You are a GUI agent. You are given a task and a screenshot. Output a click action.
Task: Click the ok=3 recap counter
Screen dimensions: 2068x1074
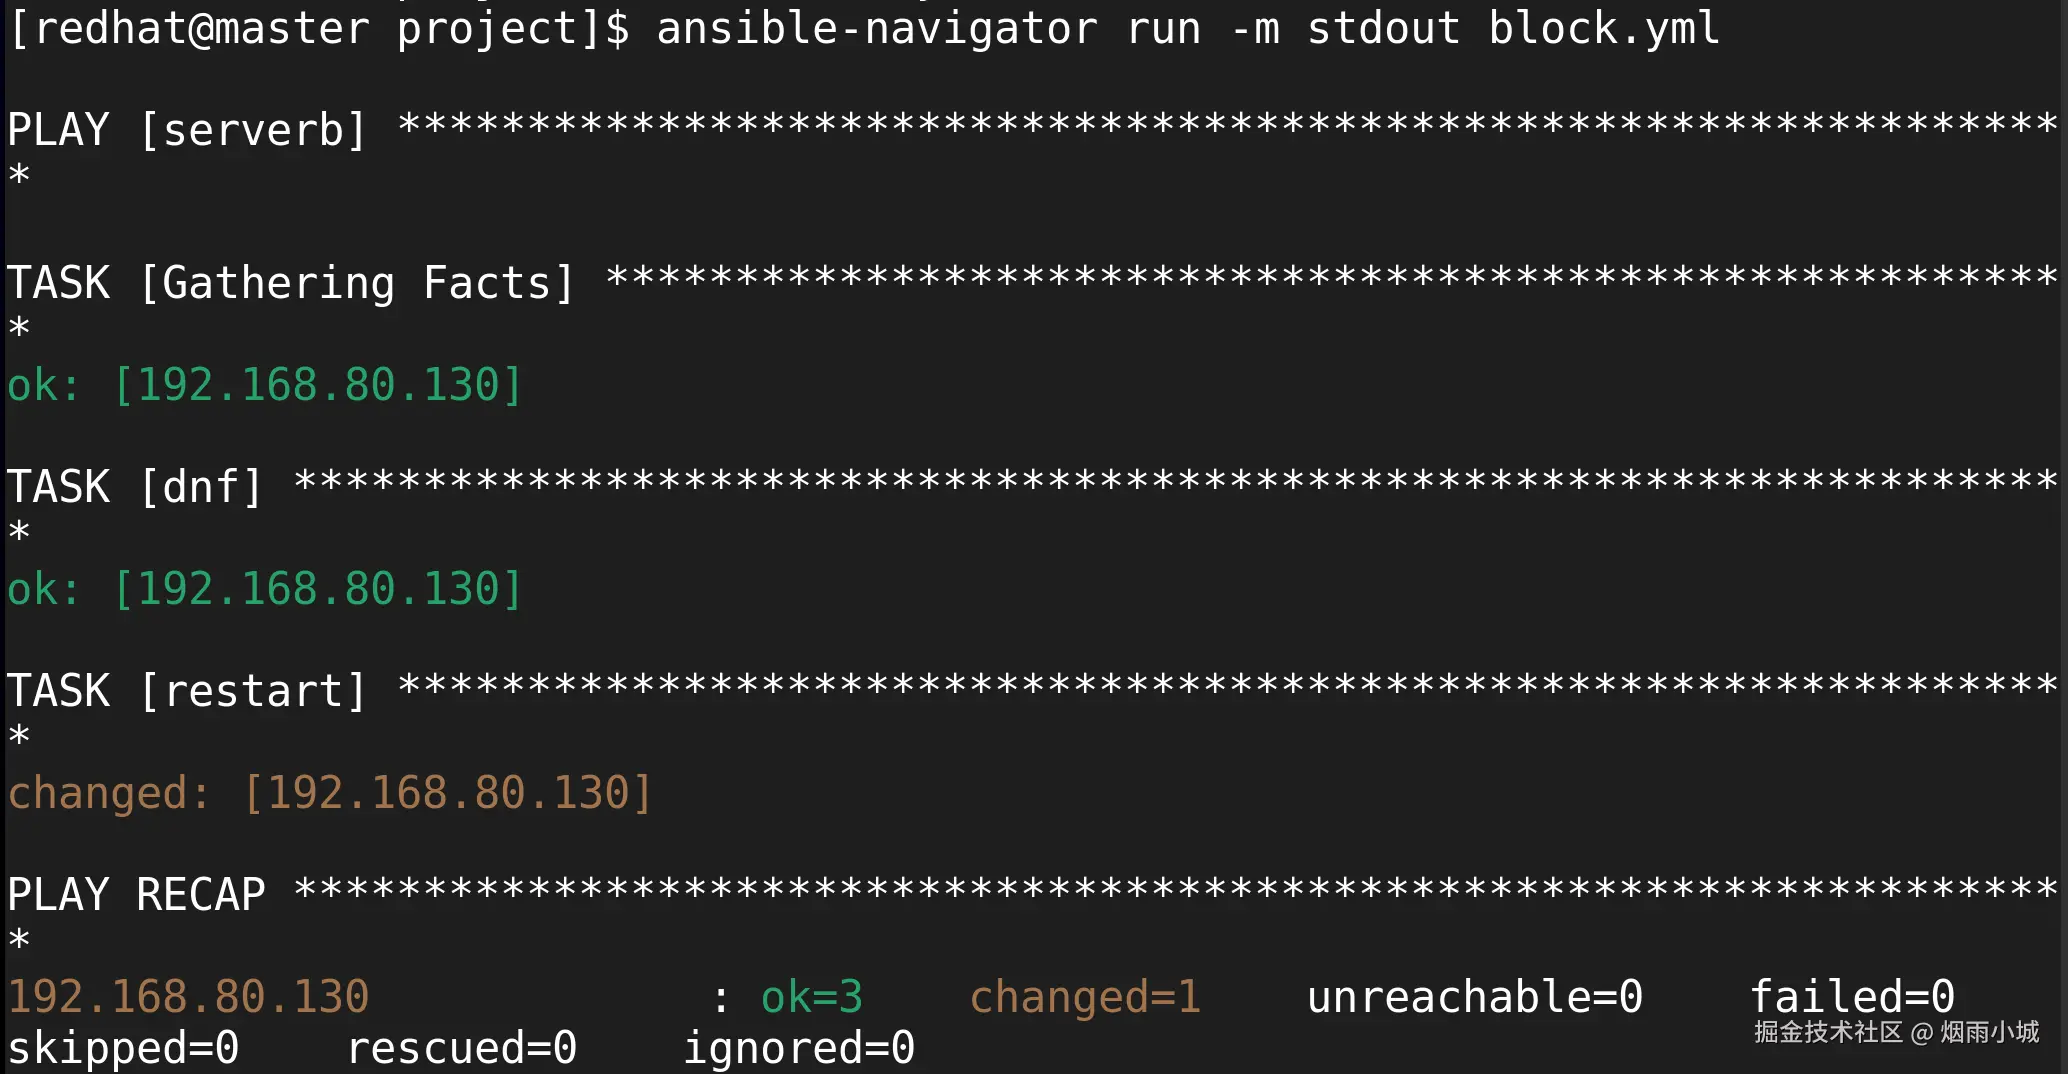pos(811,997)
